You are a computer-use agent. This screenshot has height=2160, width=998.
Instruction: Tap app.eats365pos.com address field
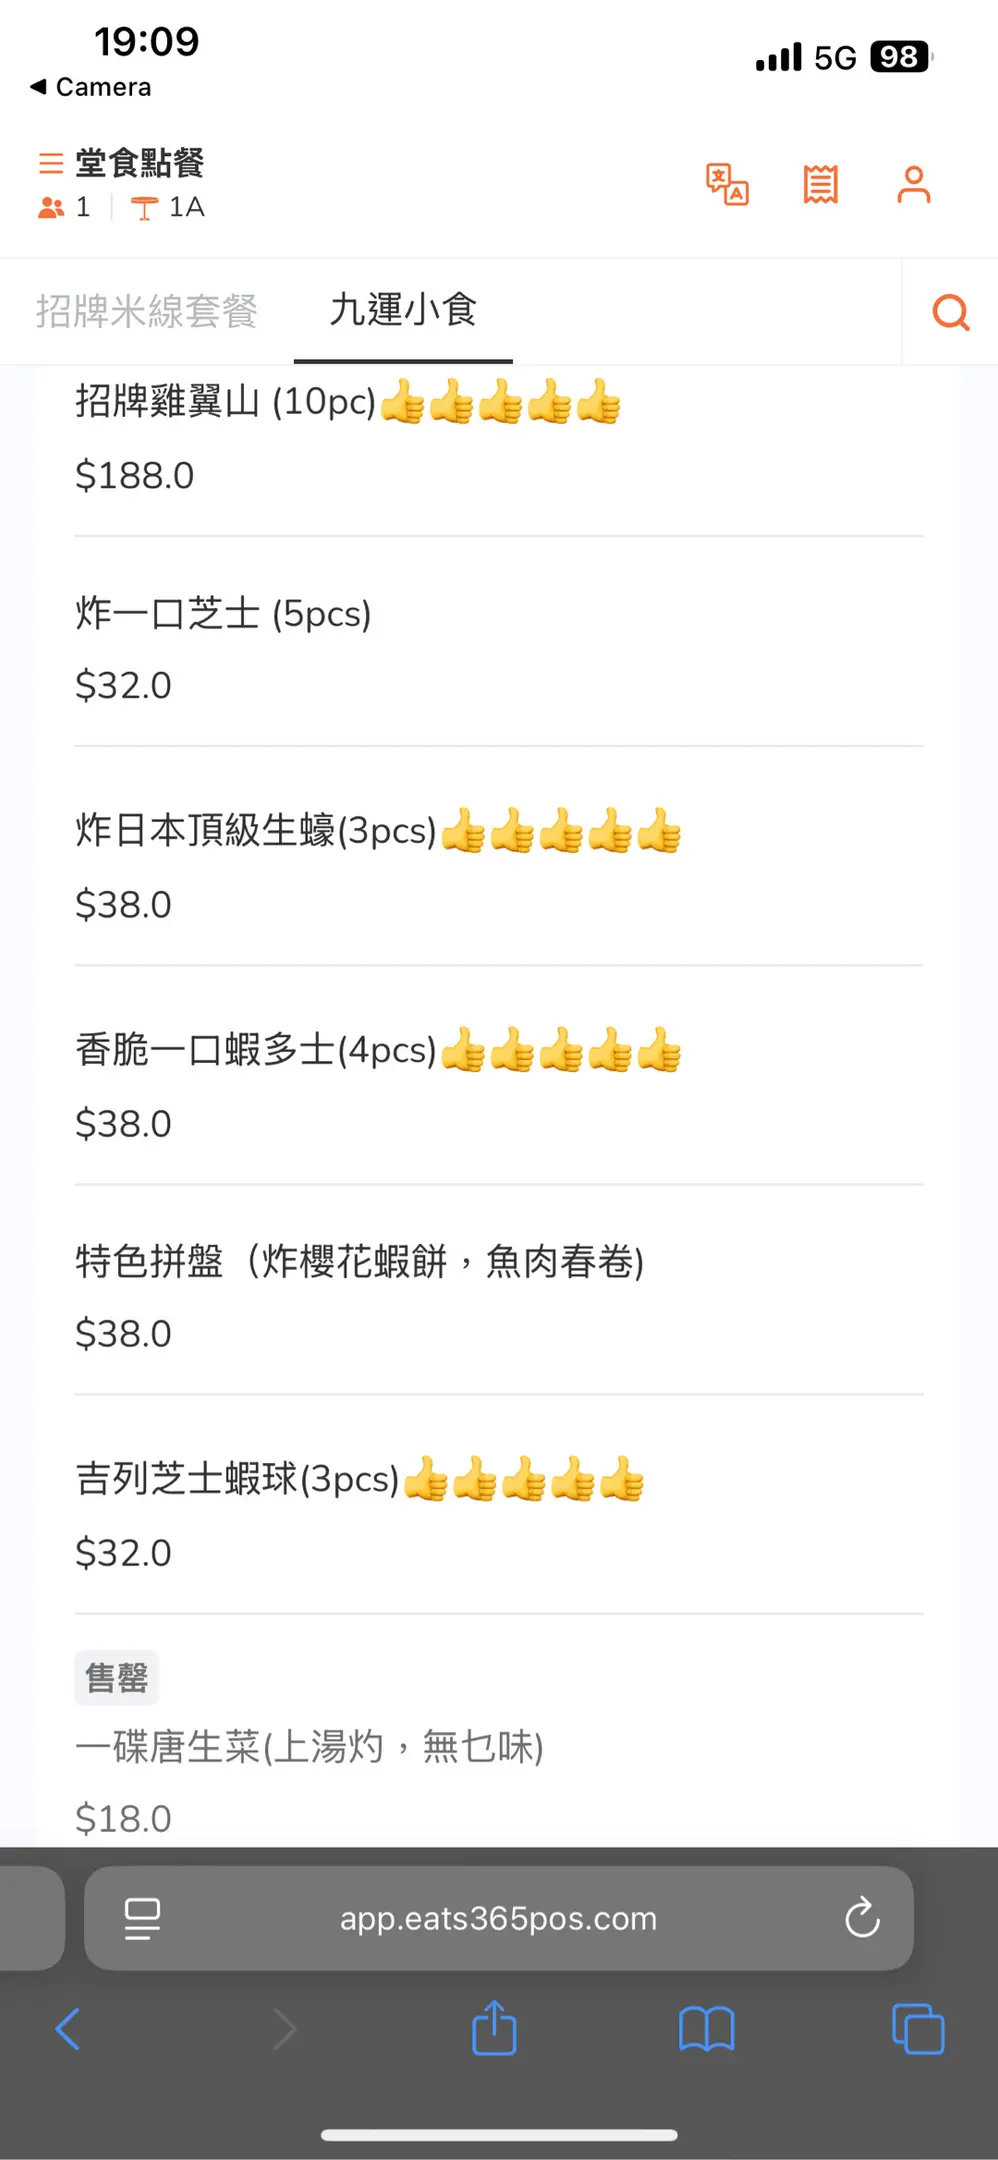498,1917
